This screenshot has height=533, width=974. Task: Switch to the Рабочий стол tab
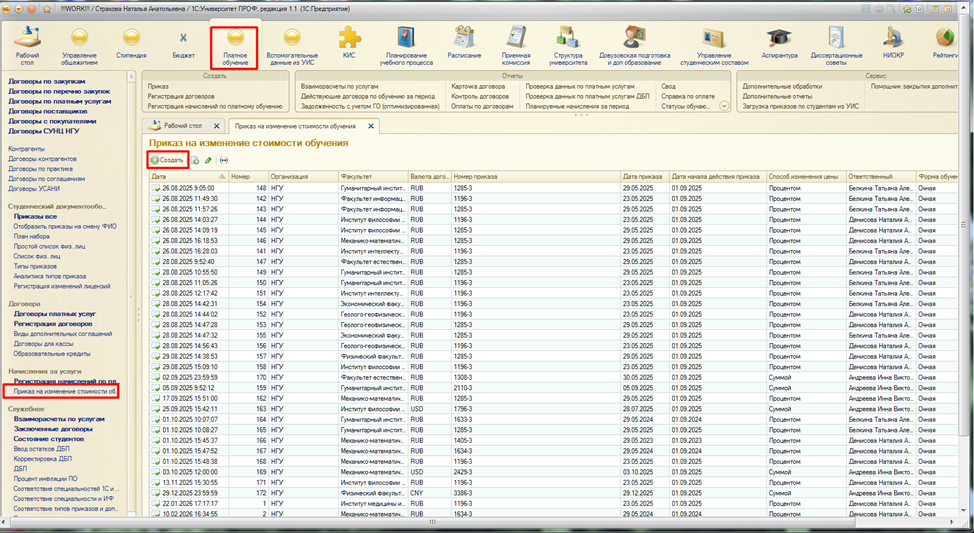tap(182, 126)
